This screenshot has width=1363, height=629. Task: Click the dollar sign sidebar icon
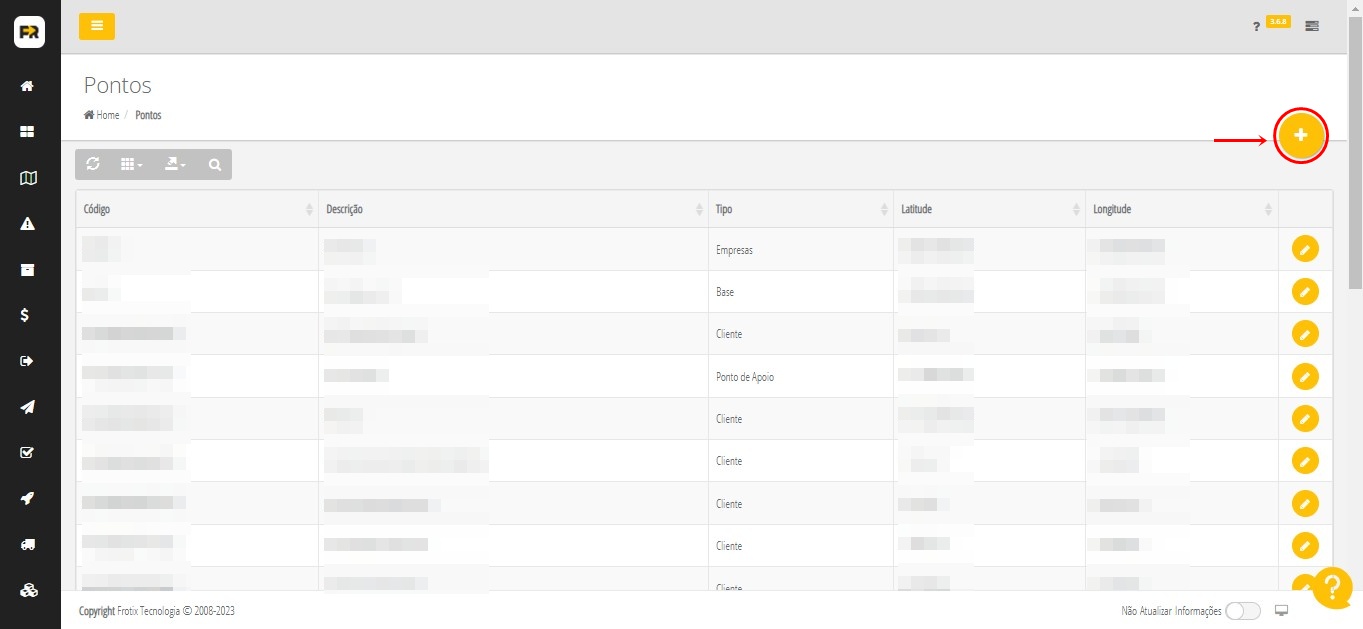[28, 315]
